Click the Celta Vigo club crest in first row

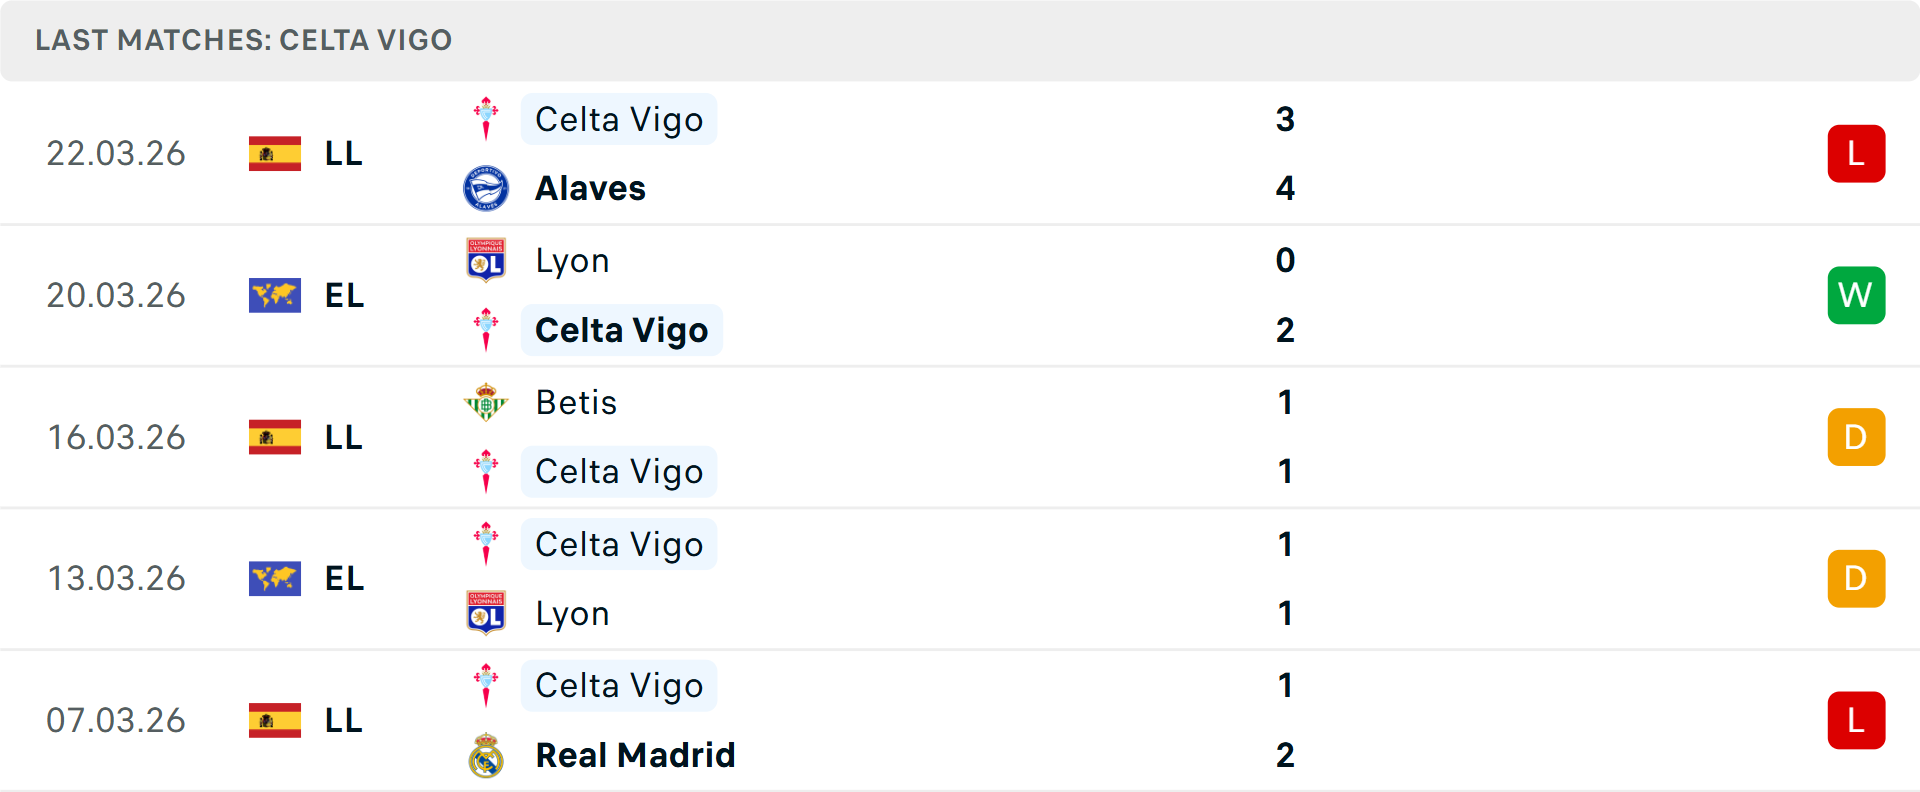coord(487,117)
